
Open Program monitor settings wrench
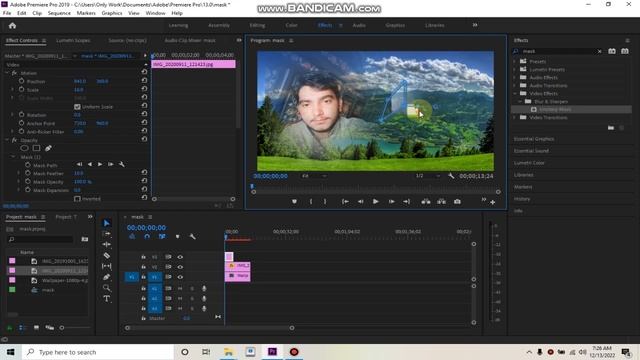(451, 176)
